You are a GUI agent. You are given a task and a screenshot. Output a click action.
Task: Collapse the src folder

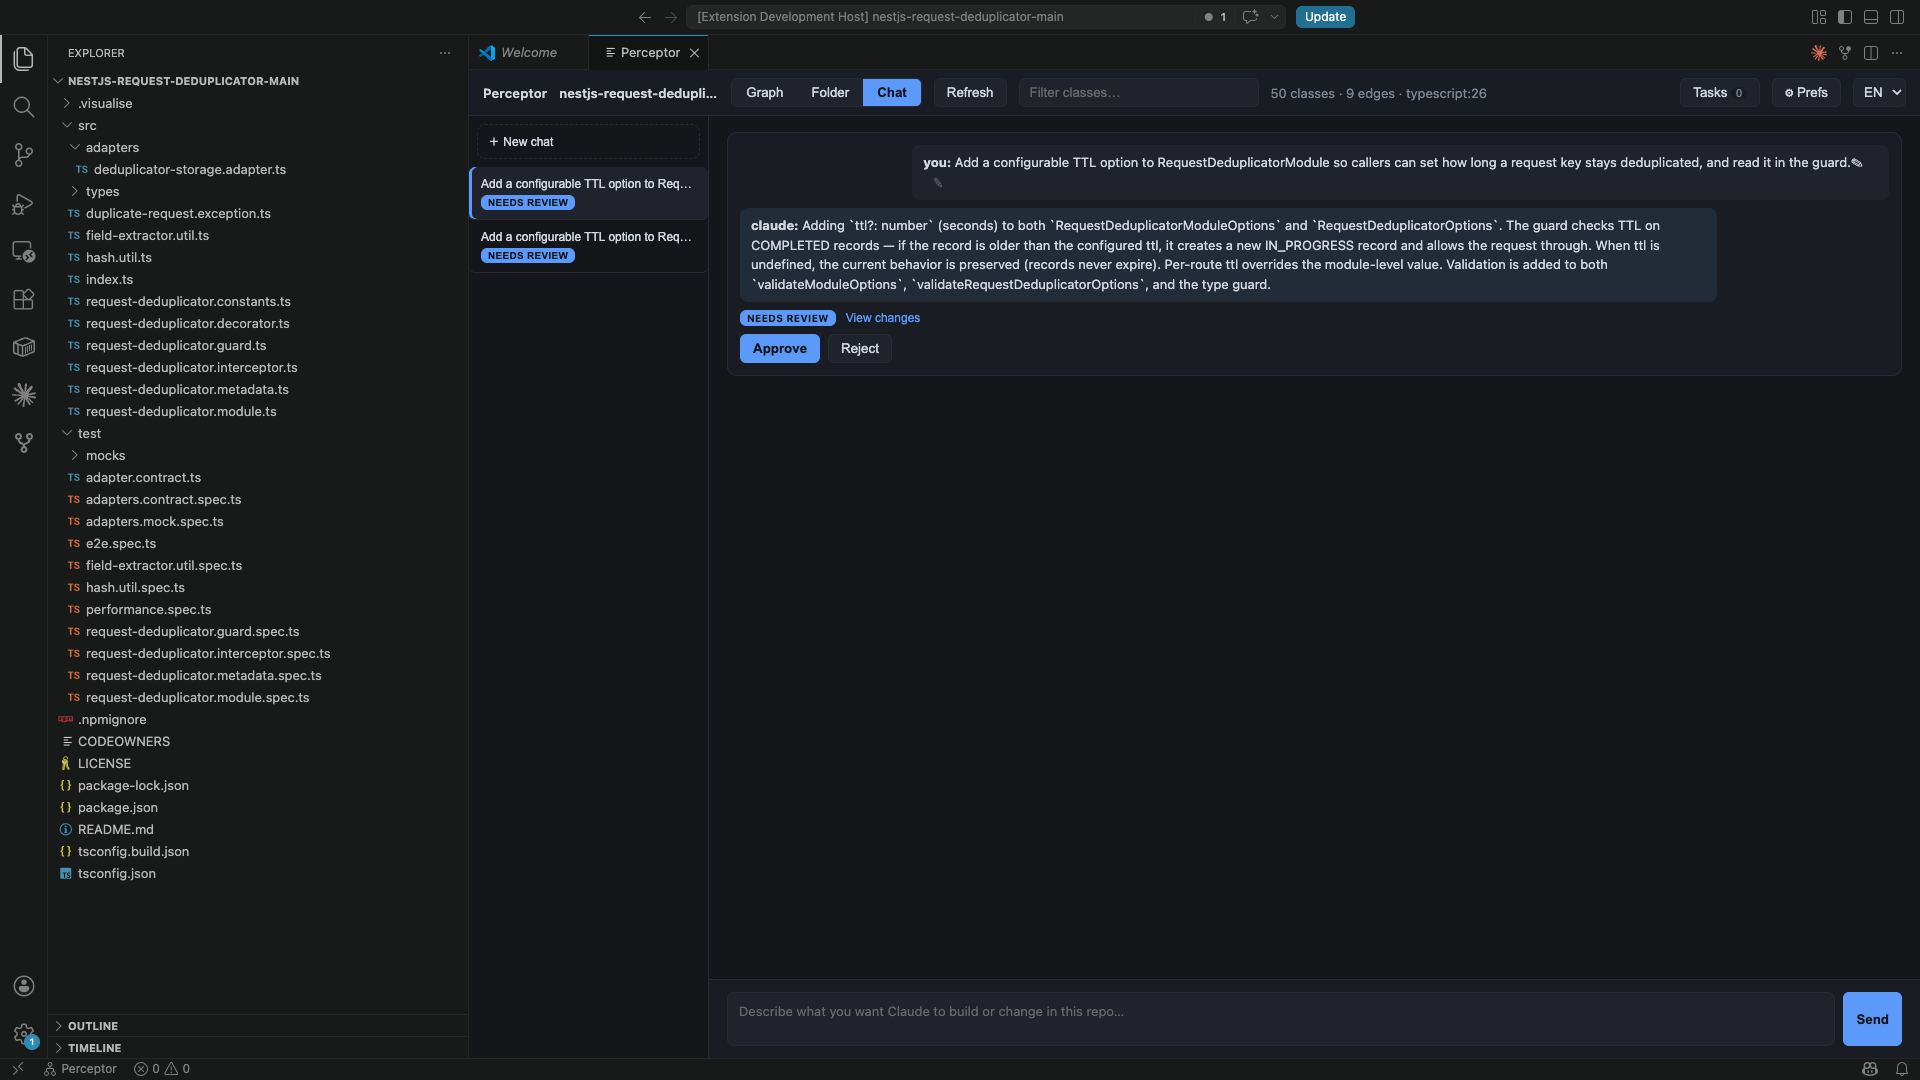[x=67, y=125]
